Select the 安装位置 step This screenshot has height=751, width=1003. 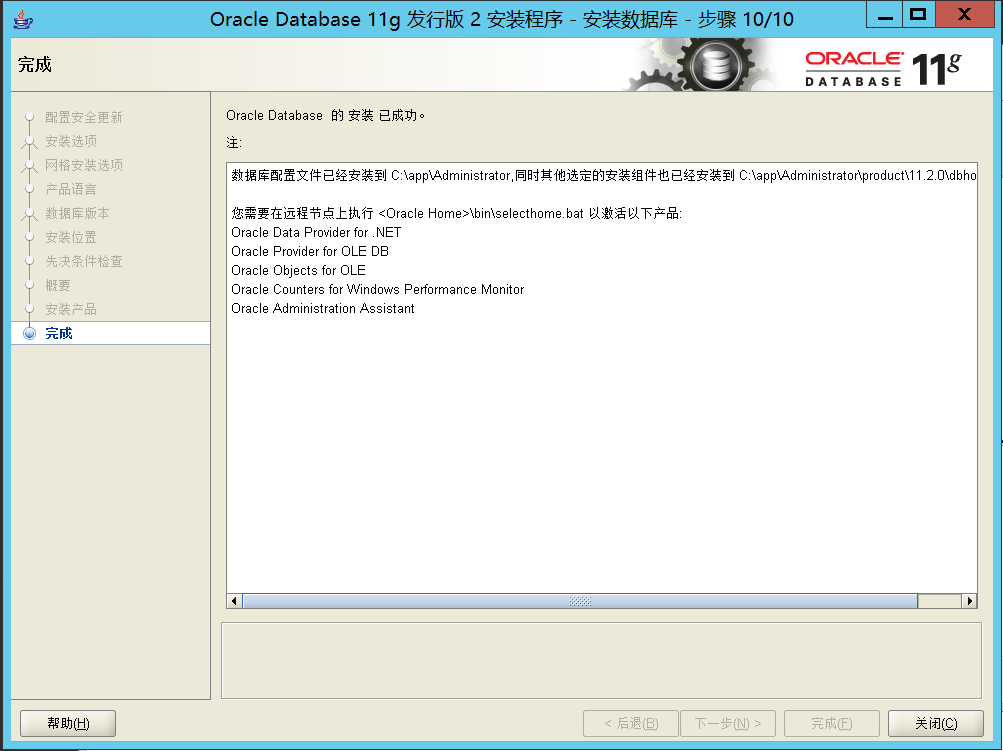tap(71, 237)
